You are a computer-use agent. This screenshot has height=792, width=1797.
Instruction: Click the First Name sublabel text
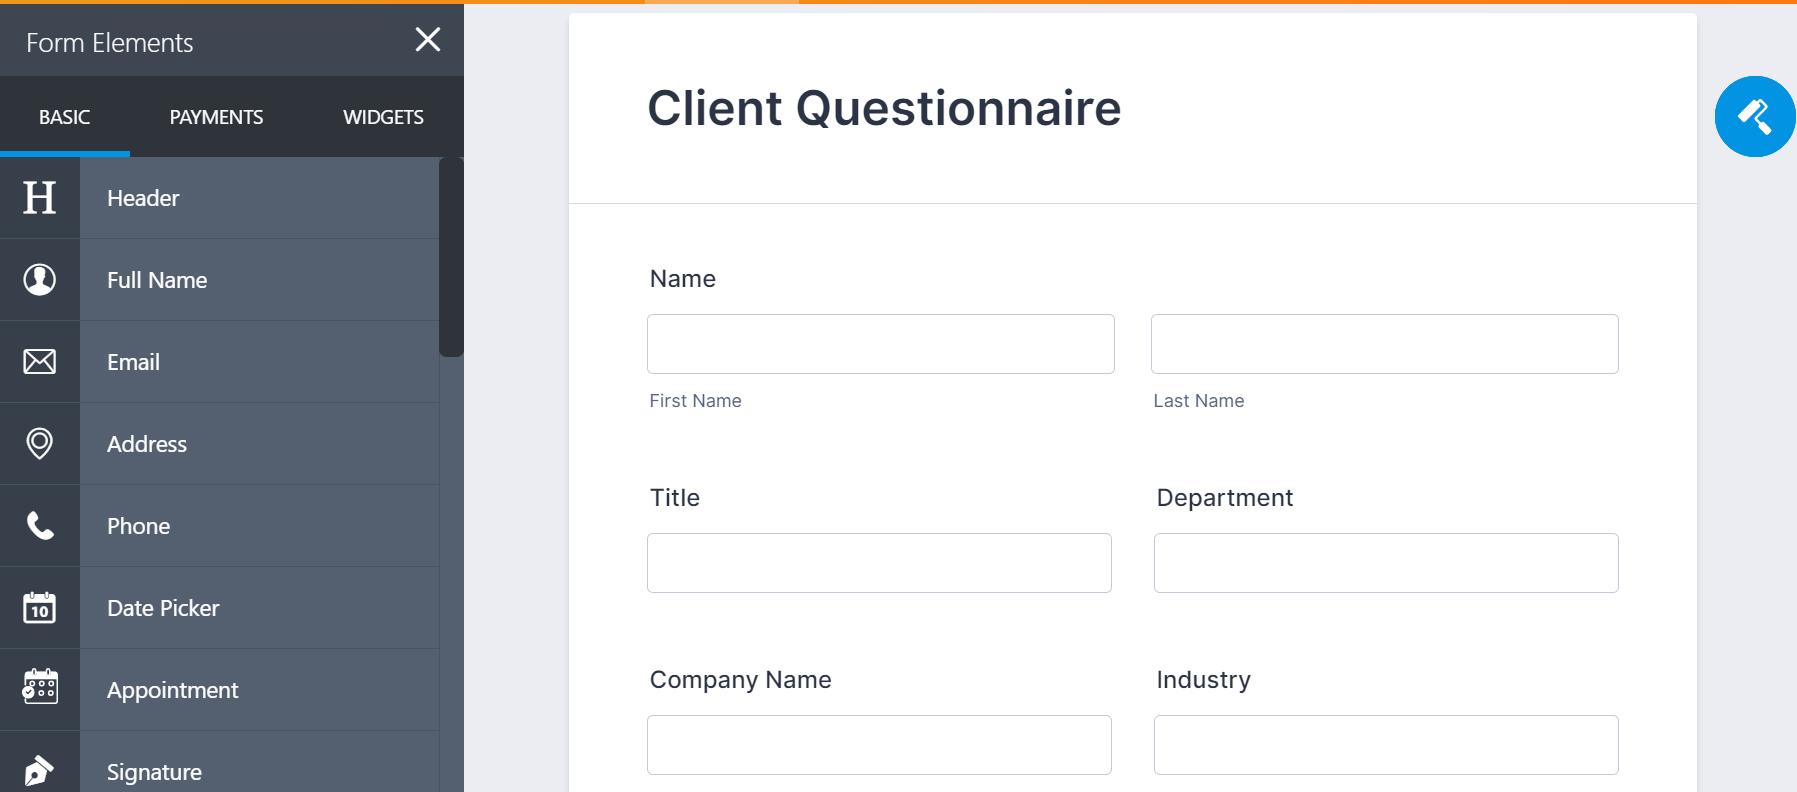(696, 401)
